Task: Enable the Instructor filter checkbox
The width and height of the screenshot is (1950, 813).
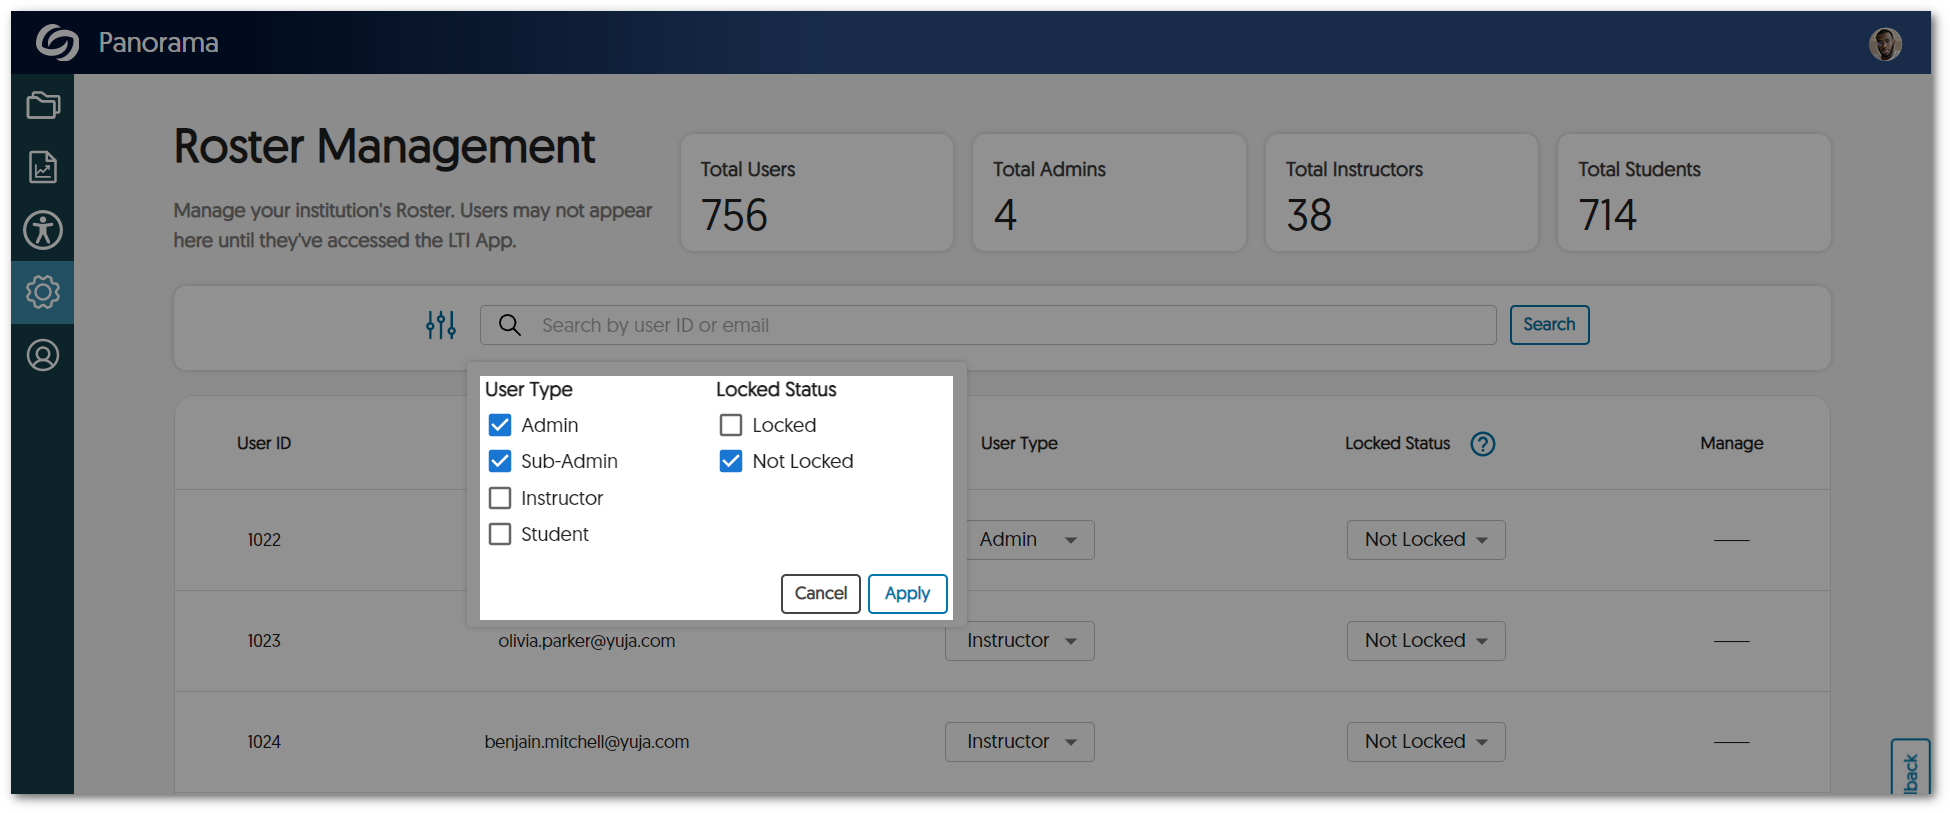Action: coord(500,498)
